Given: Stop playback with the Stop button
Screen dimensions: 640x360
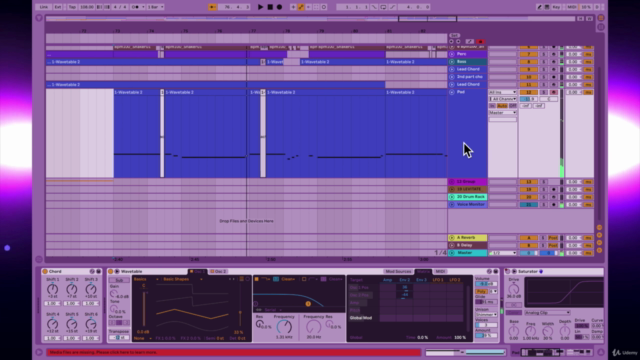Looking at the screenshot, I should point(270,7).
